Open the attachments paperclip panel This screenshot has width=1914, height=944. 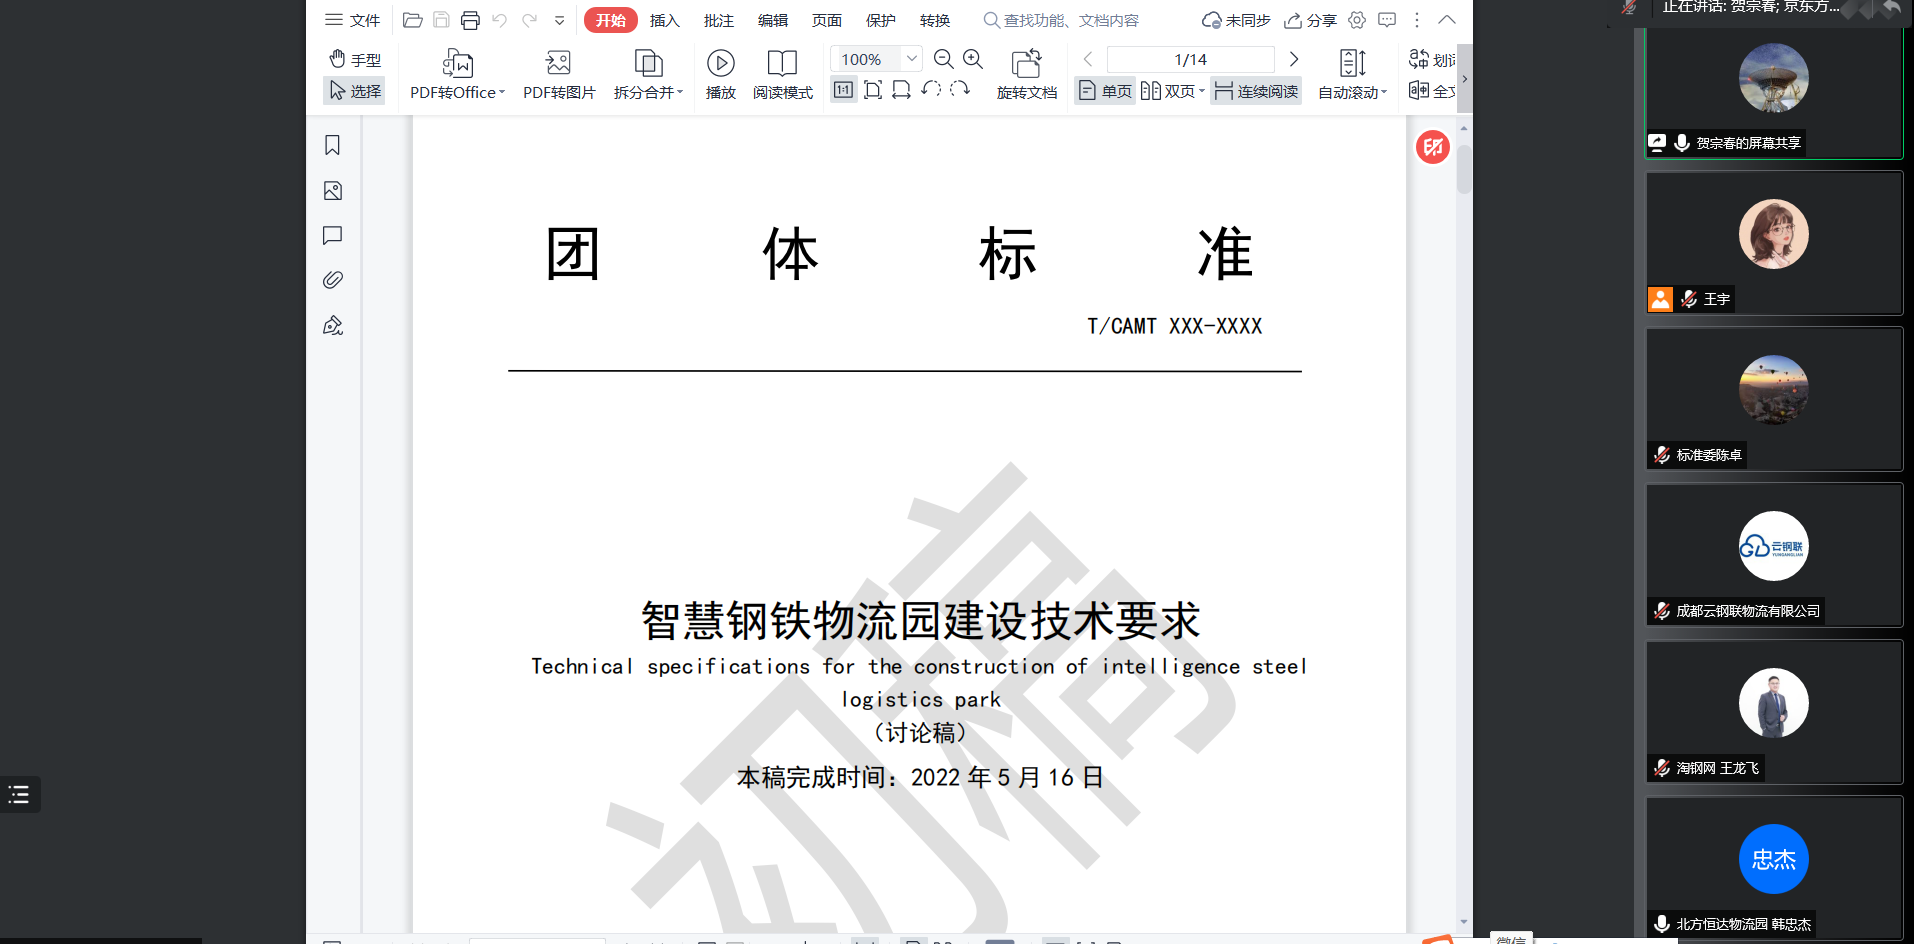tap(333, 280)
